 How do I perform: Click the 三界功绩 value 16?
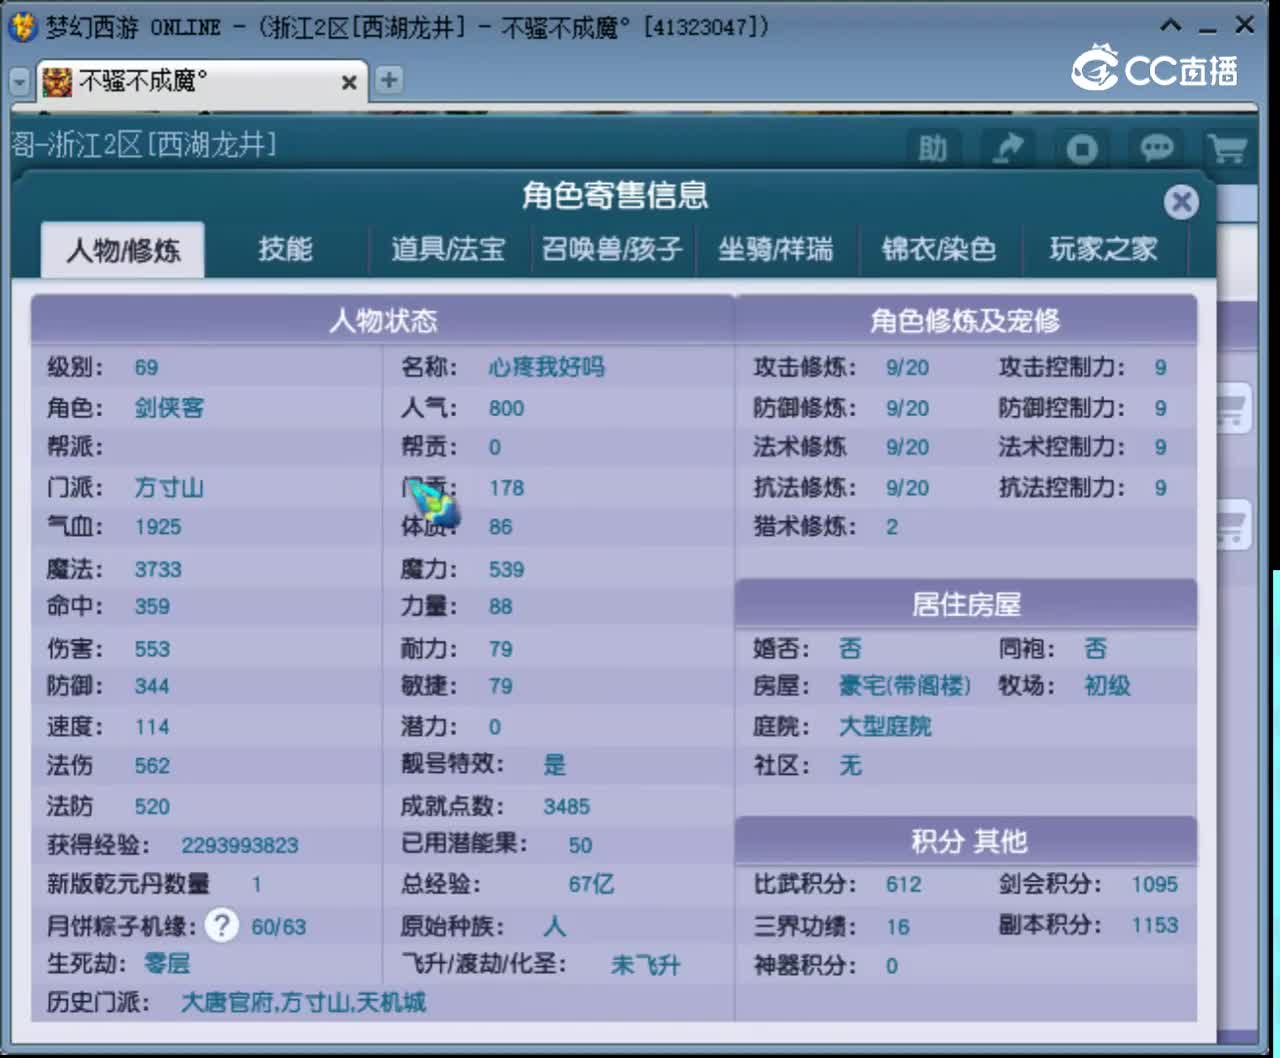pyautogui.click(x=898, y=927)
